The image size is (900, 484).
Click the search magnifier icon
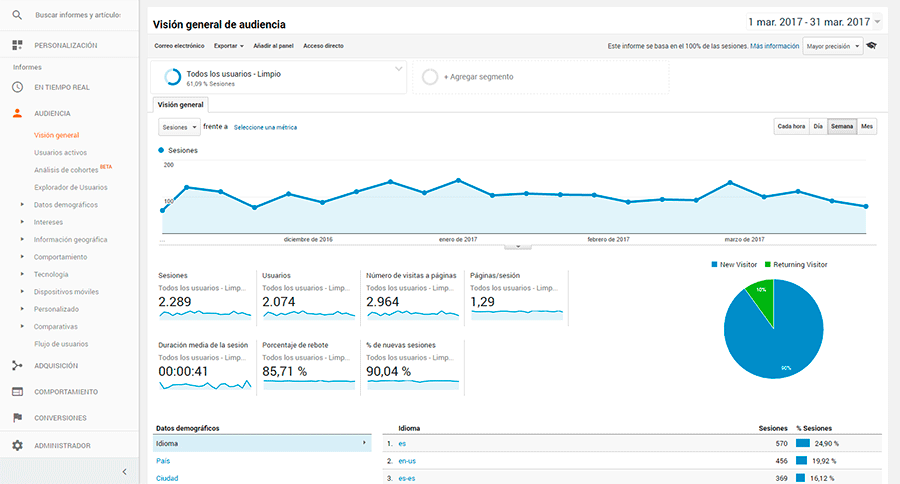click(17, 16)
